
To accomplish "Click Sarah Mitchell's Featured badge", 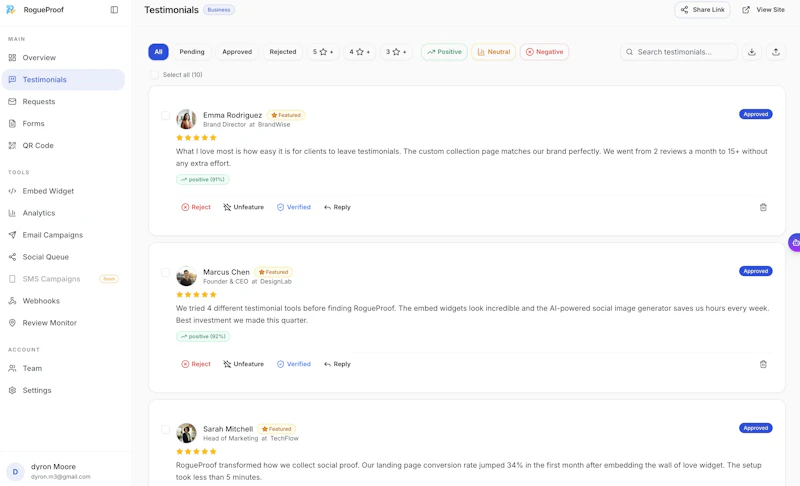I will 277,429.
